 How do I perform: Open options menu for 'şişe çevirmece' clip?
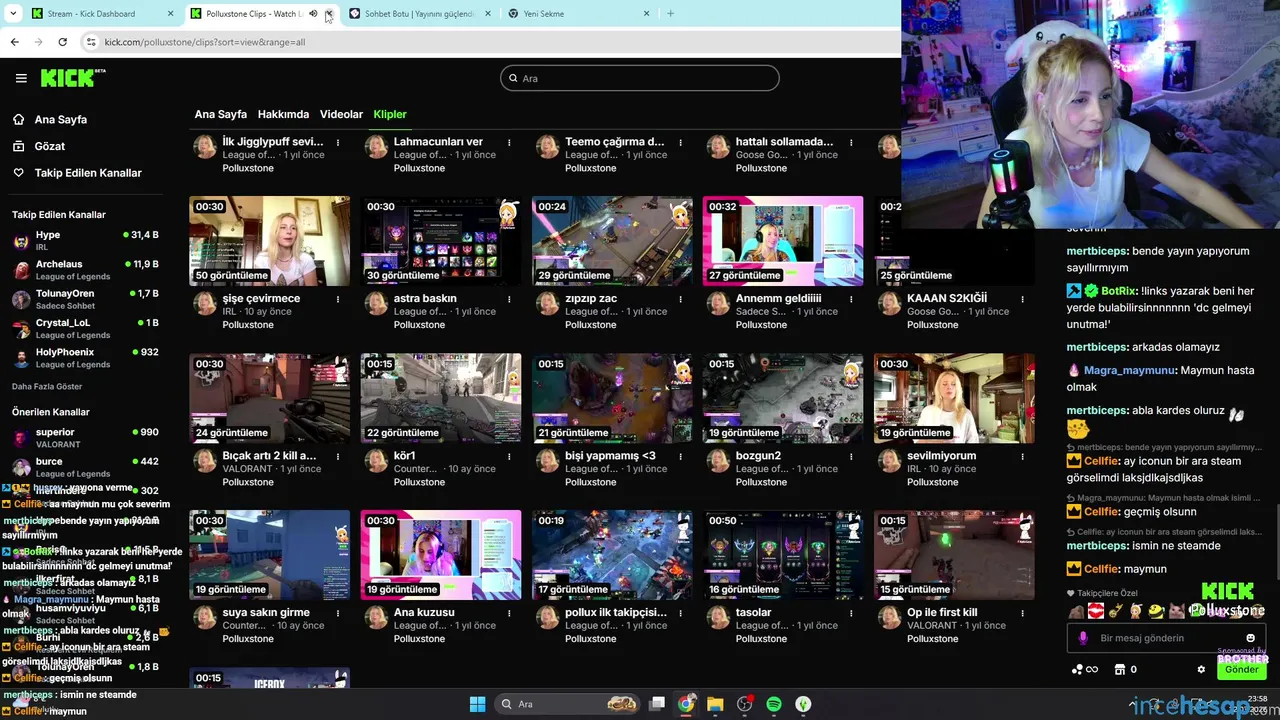pyautogui.click(x=338, y=299)
